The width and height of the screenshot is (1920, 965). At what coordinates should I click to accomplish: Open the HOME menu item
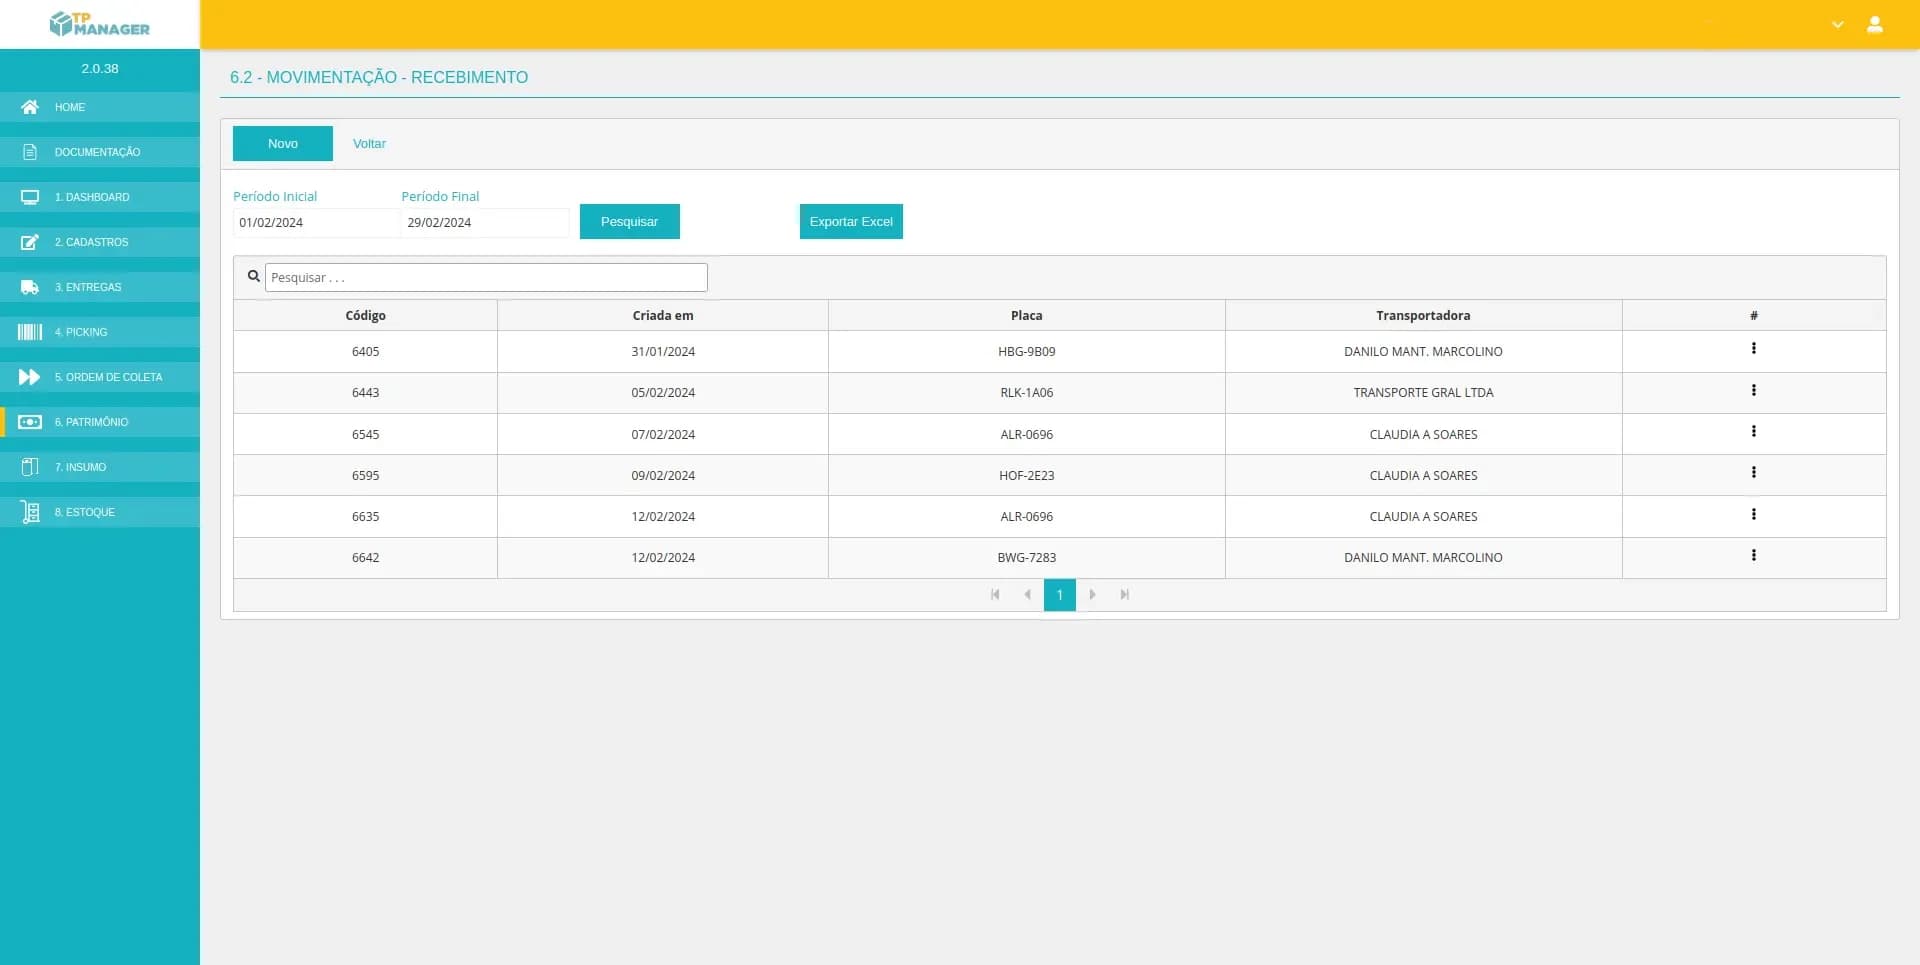100,107
